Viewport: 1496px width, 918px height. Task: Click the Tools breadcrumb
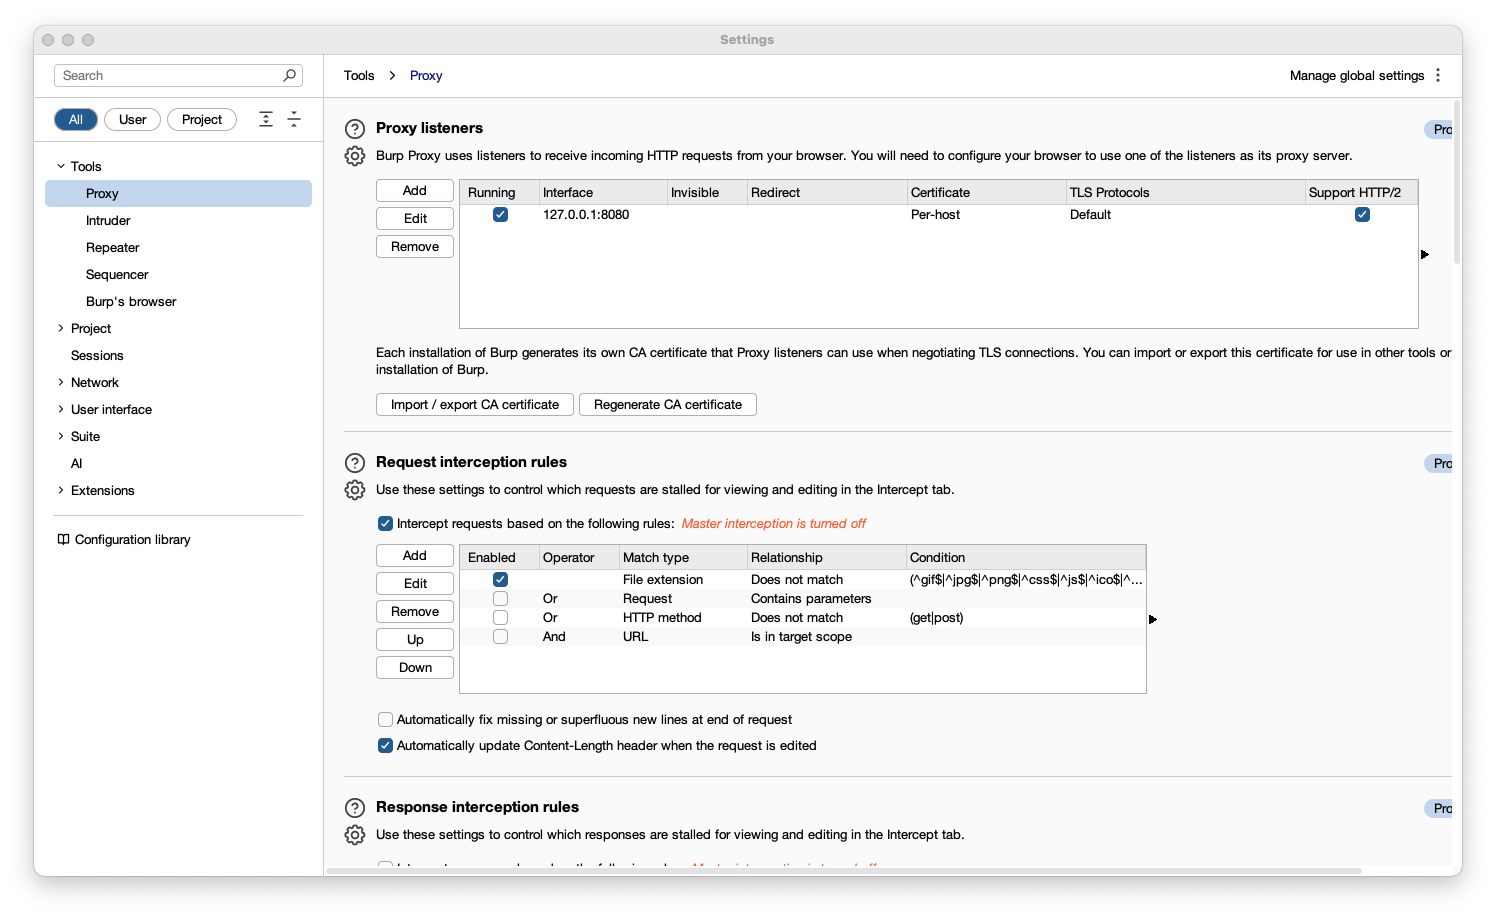(359, 75)
